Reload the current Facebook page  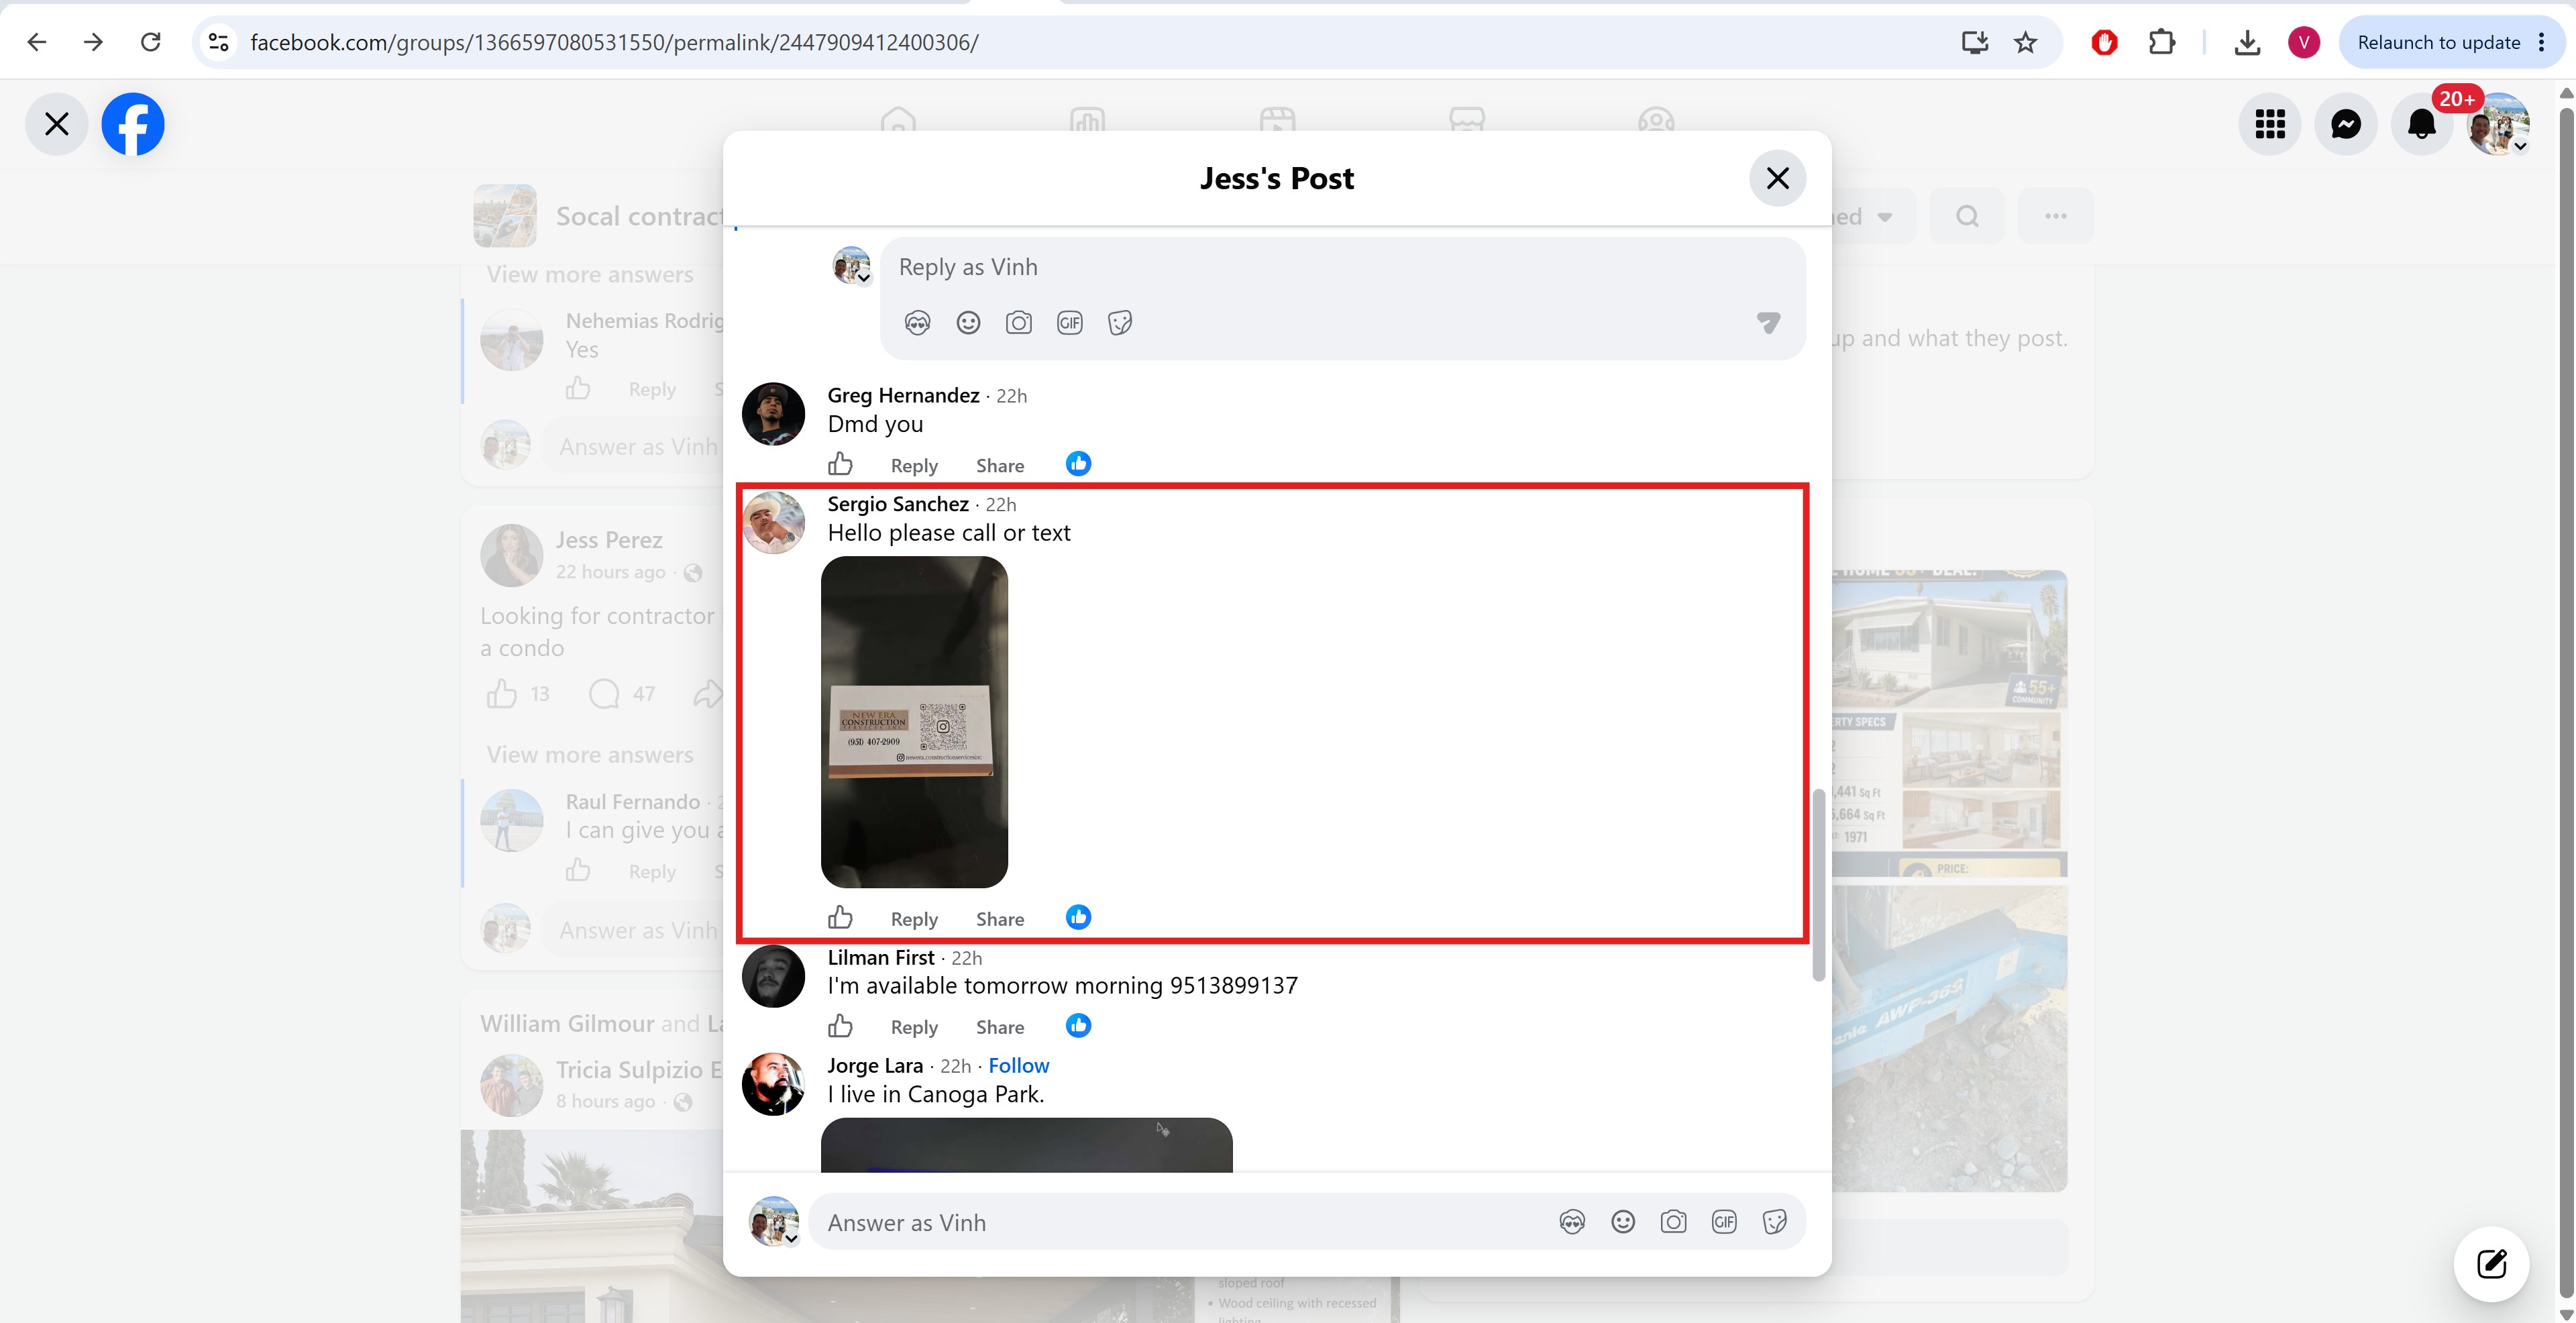click(x=151, y=42)
